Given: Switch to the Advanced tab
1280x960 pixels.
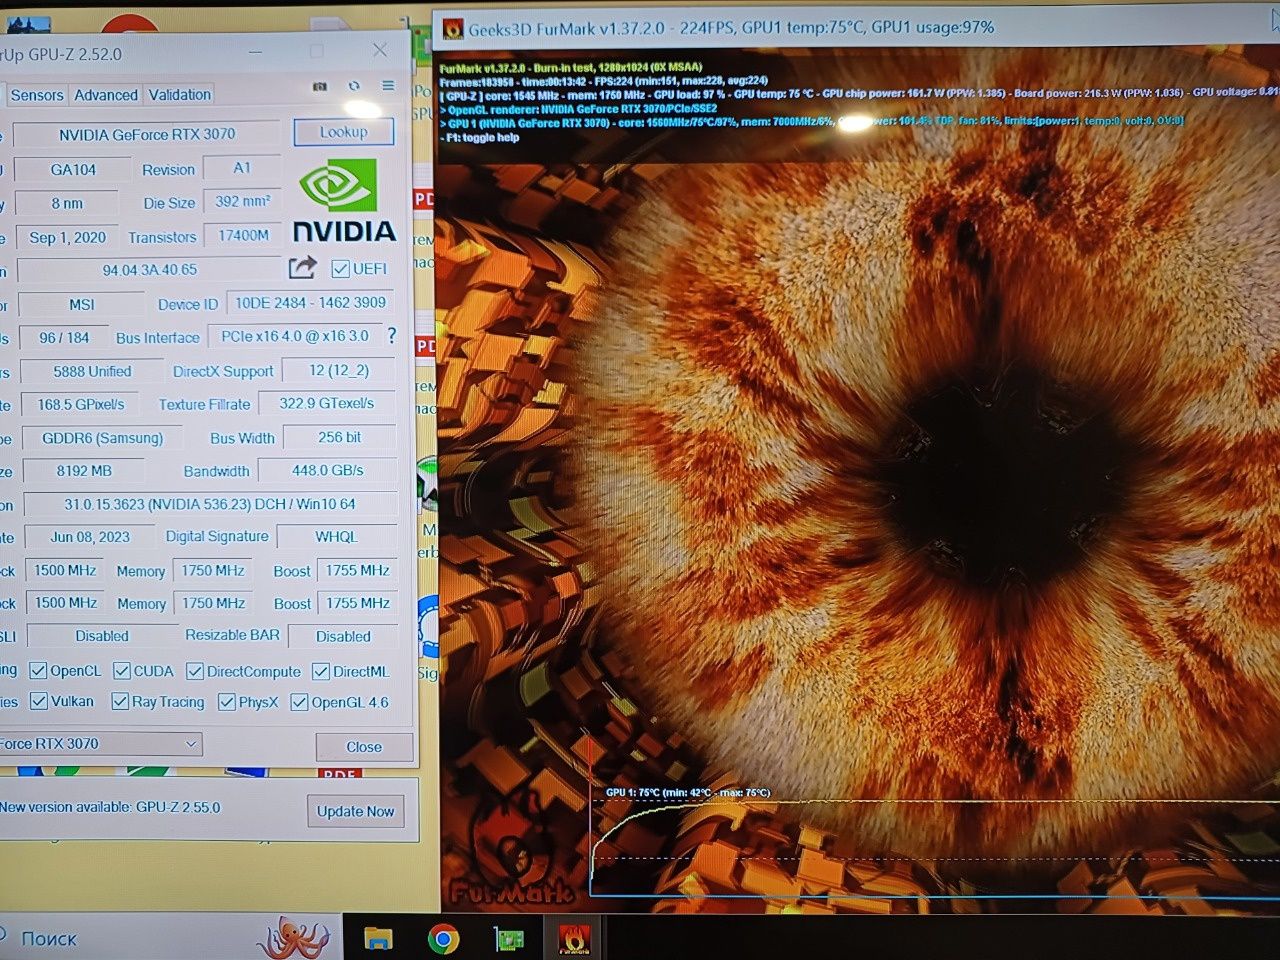Looking at the screenshot, I should (x=106, y=95).
